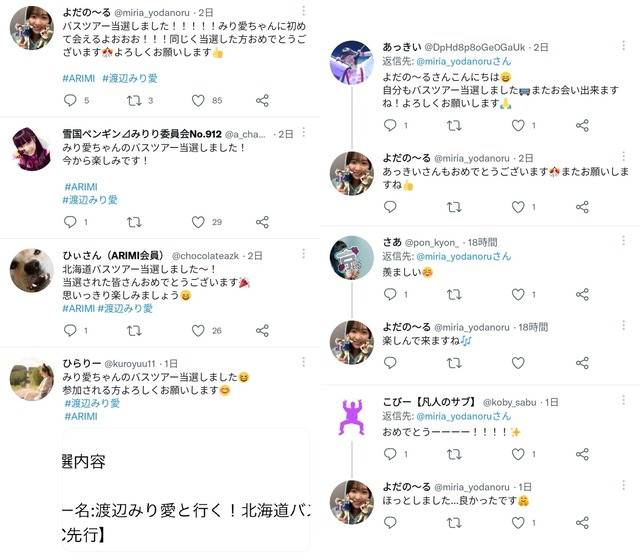Viewport: 640px width, 558px height.
Task: Retweet the よだの〜る bus tour tweet
Action: [134, 100]
